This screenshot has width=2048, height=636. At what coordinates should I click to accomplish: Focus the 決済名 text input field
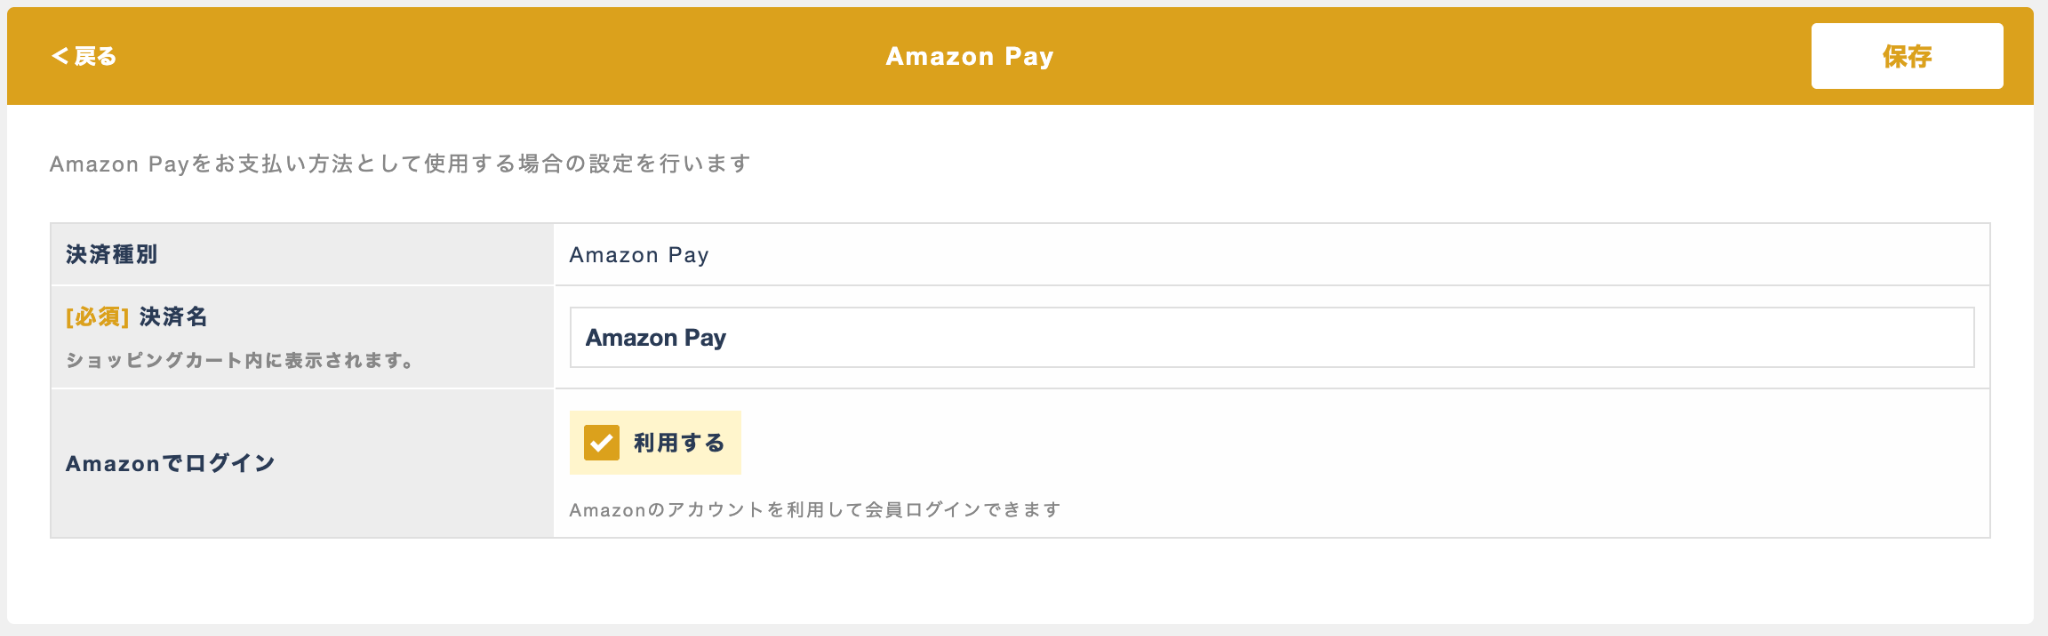pos(1272,337)
